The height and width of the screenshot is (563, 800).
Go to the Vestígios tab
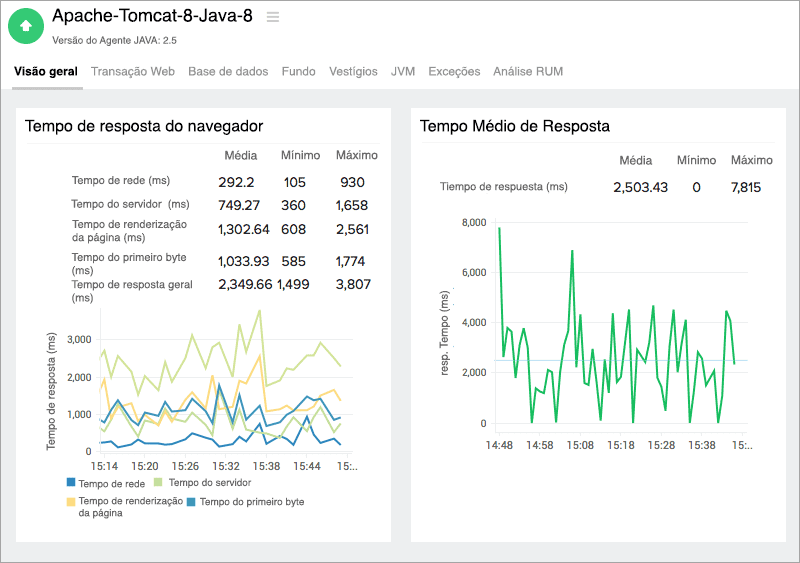pyautogui.click(x=353, y=72)
